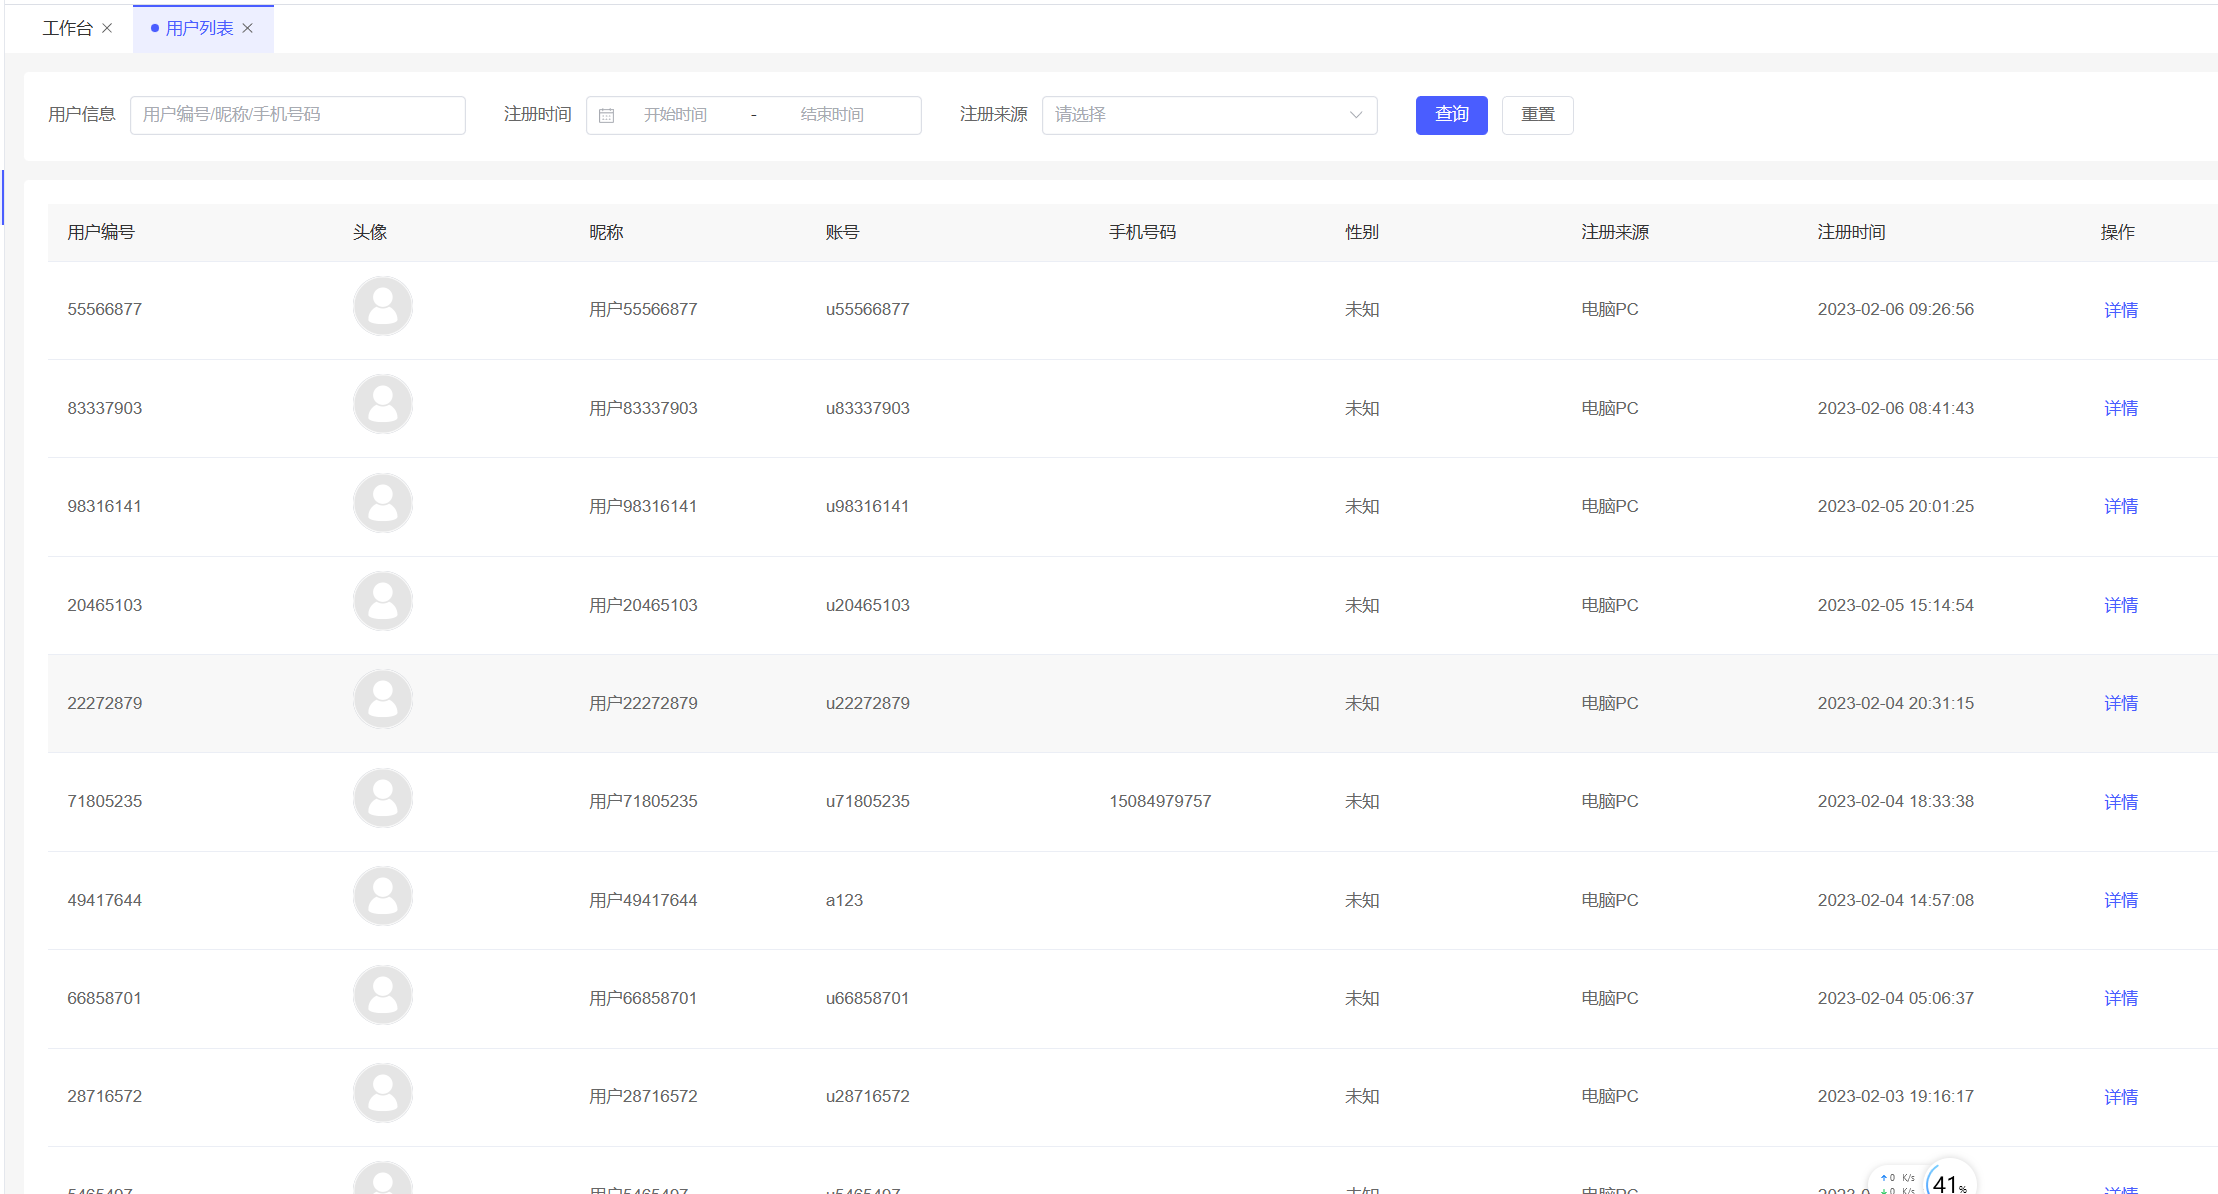Select account u83337903

click(868, 408)
